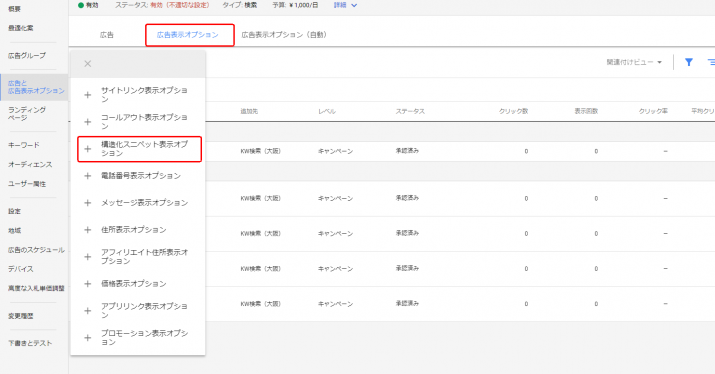Select アプリリンク表示オプション menu entry
This screenshot has width=715, height=374.
pos(138,311)
